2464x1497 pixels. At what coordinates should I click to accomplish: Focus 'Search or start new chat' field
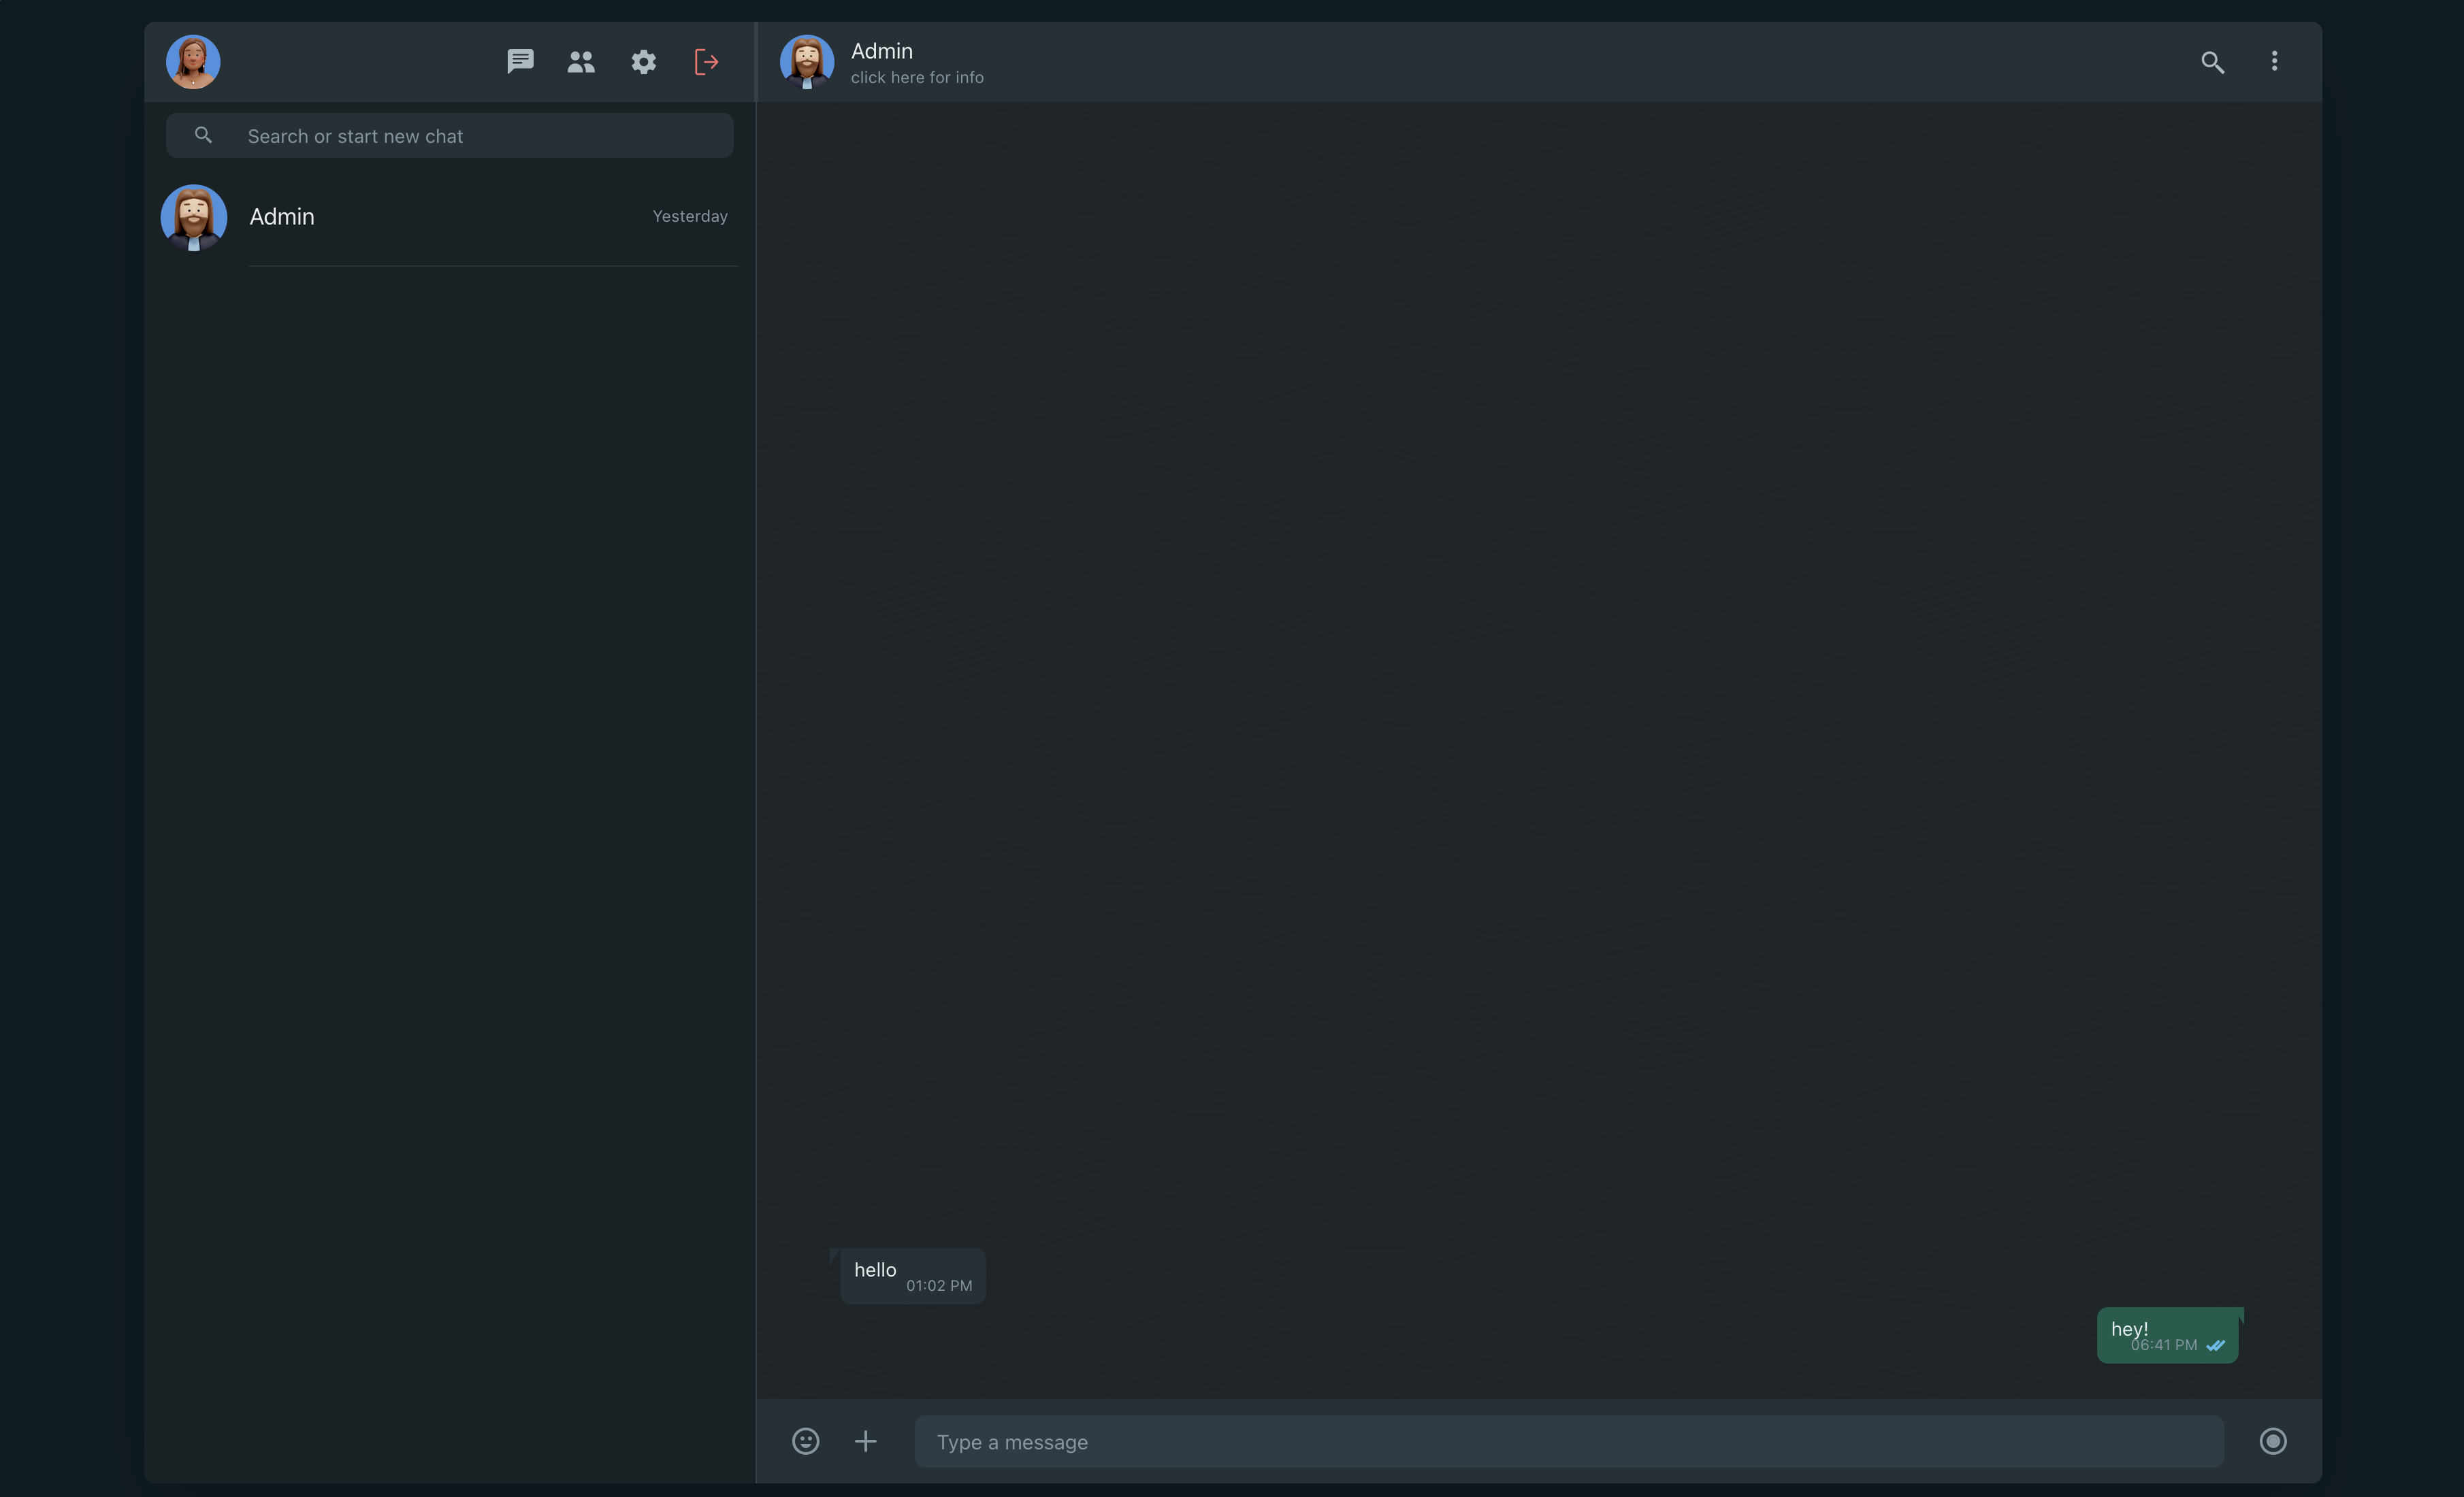pos(450,135)
